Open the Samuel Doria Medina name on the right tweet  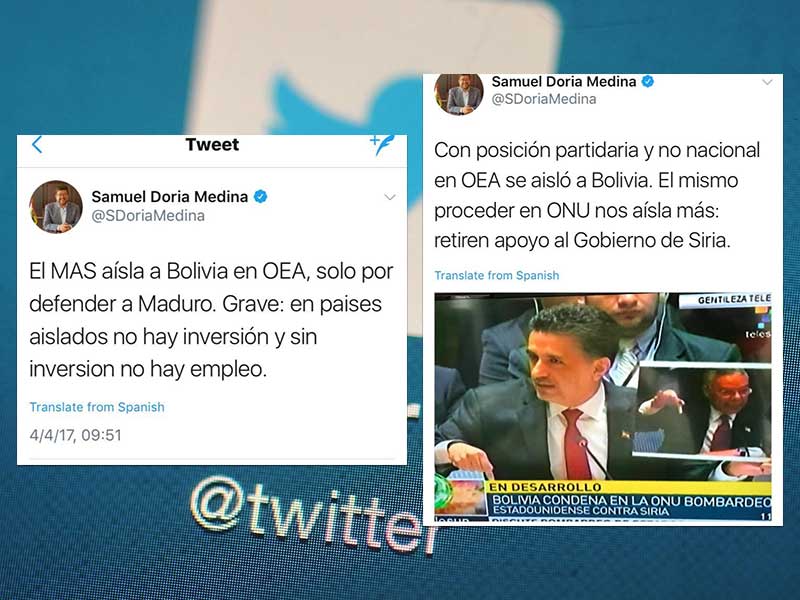pos(564,82)
